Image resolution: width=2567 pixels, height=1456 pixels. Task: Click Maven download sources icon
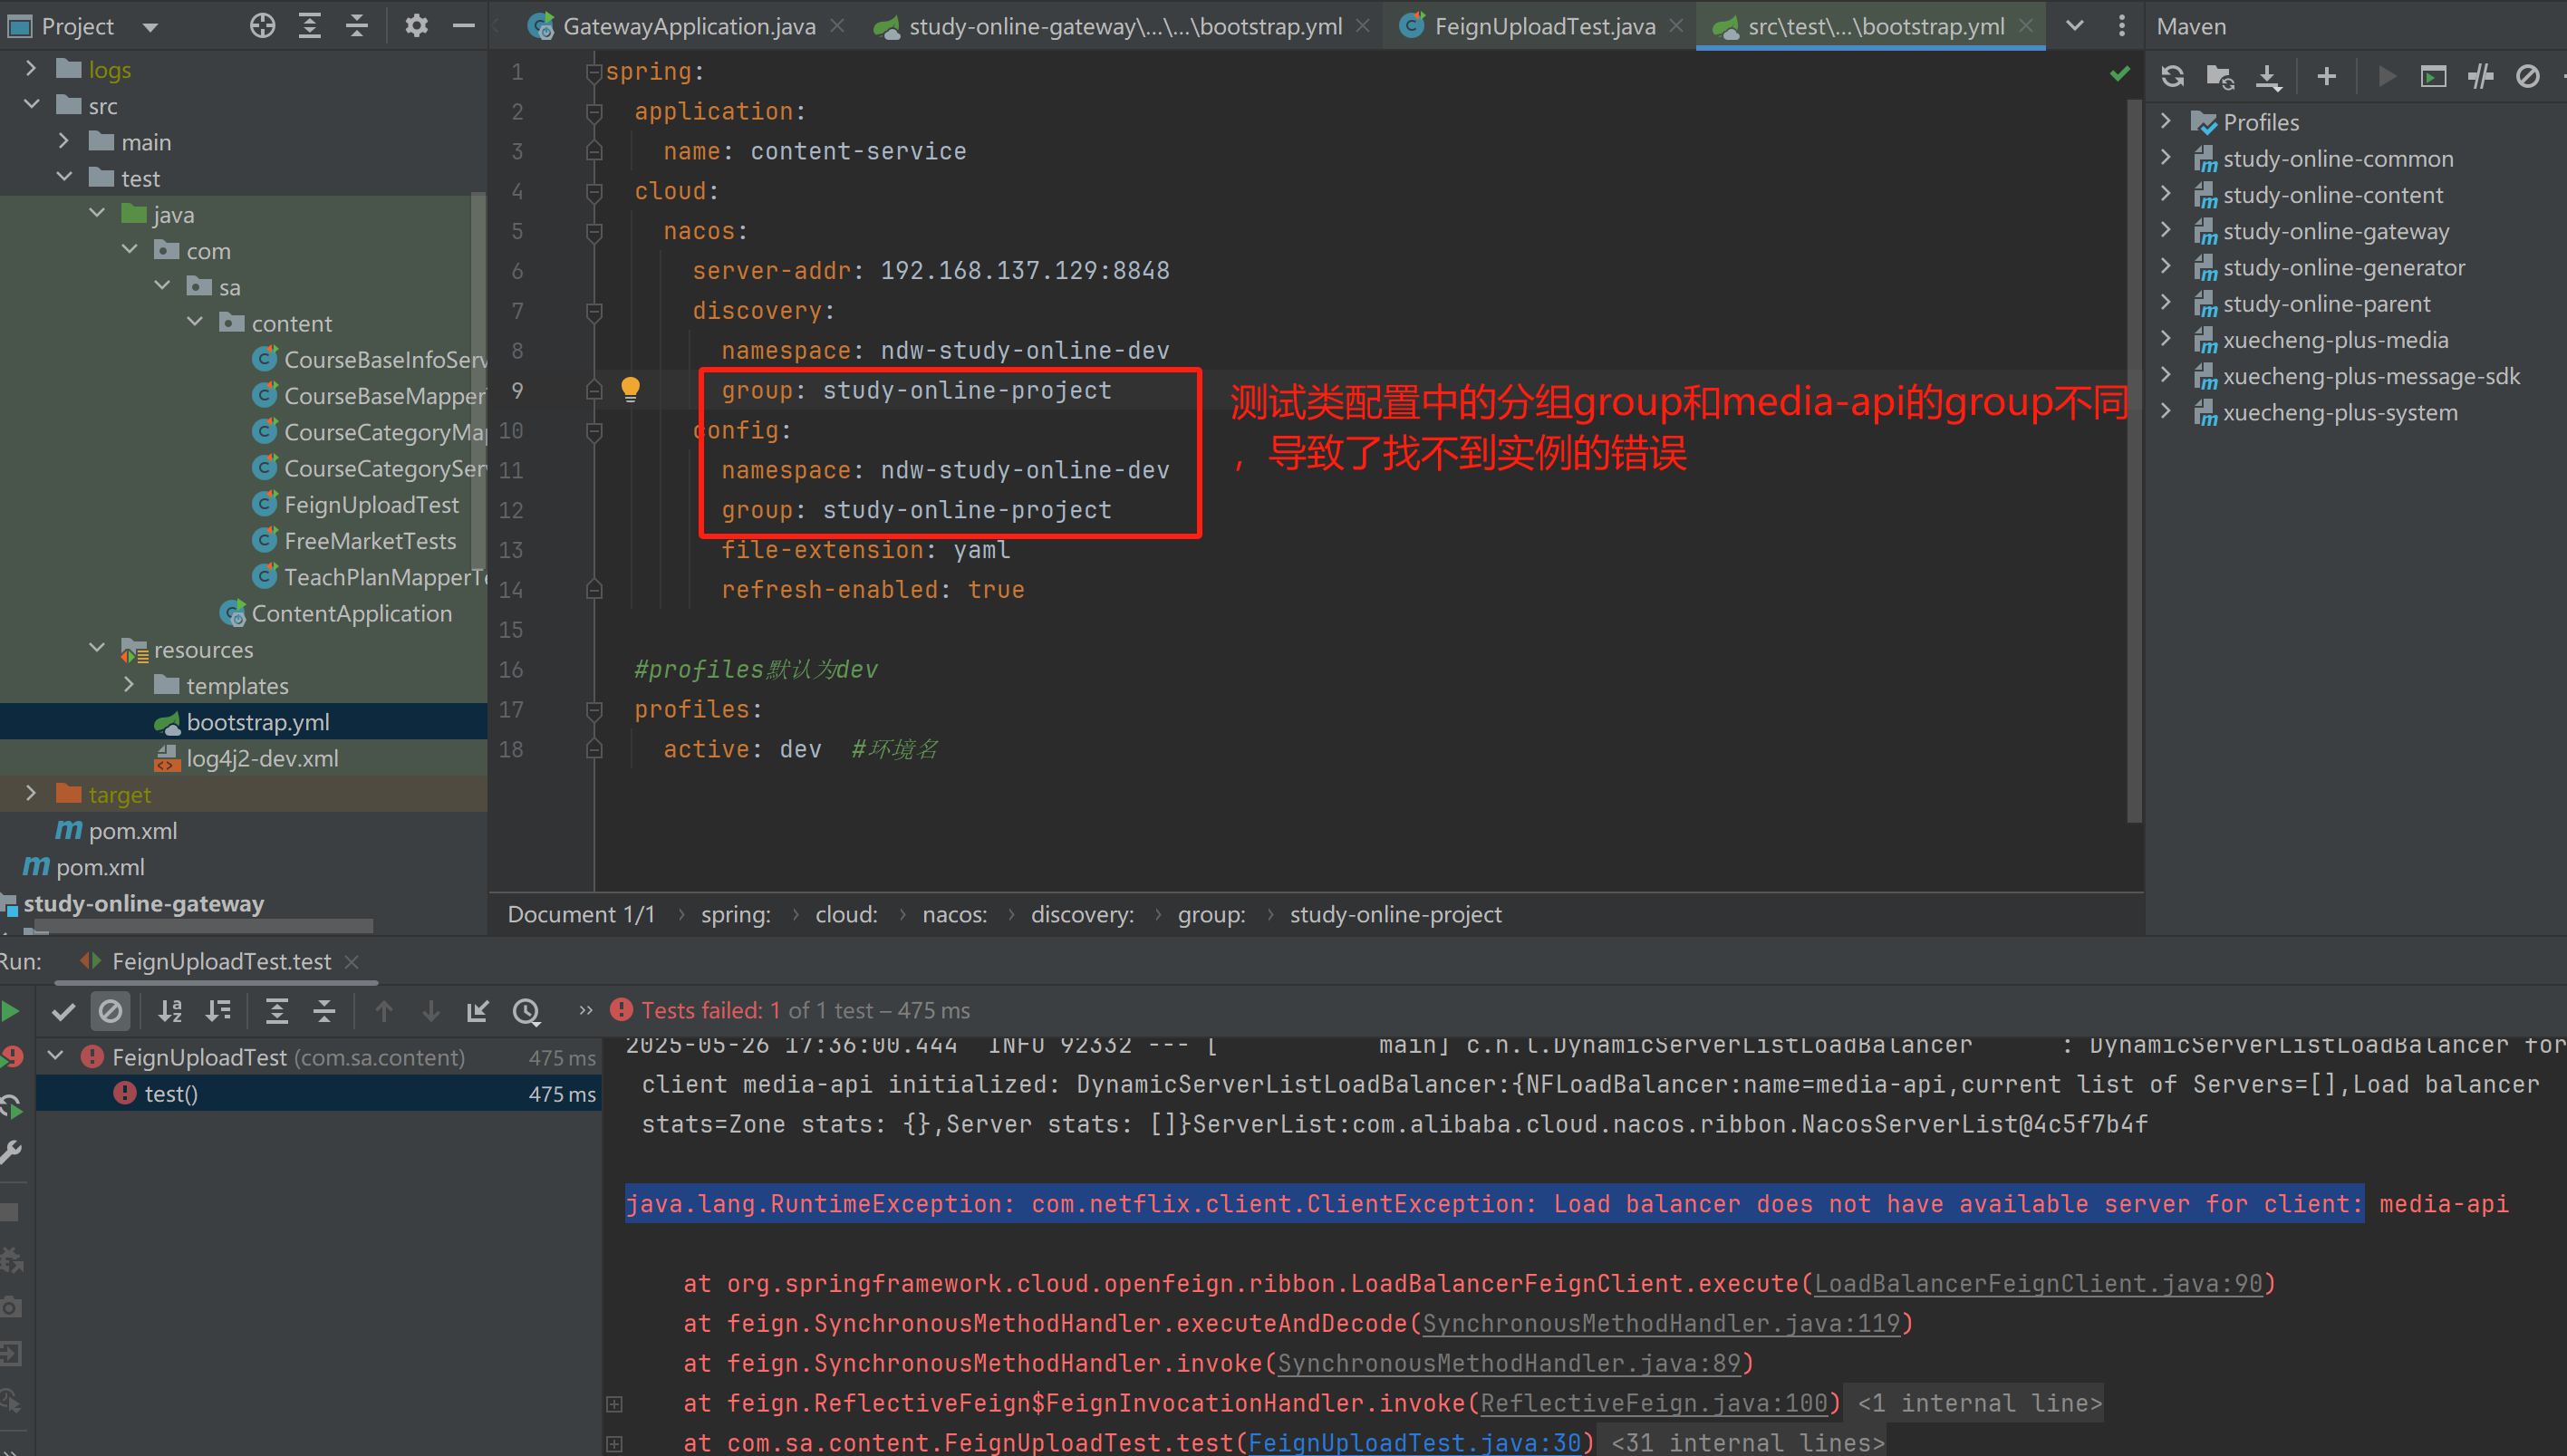[x=2268, y=77]
